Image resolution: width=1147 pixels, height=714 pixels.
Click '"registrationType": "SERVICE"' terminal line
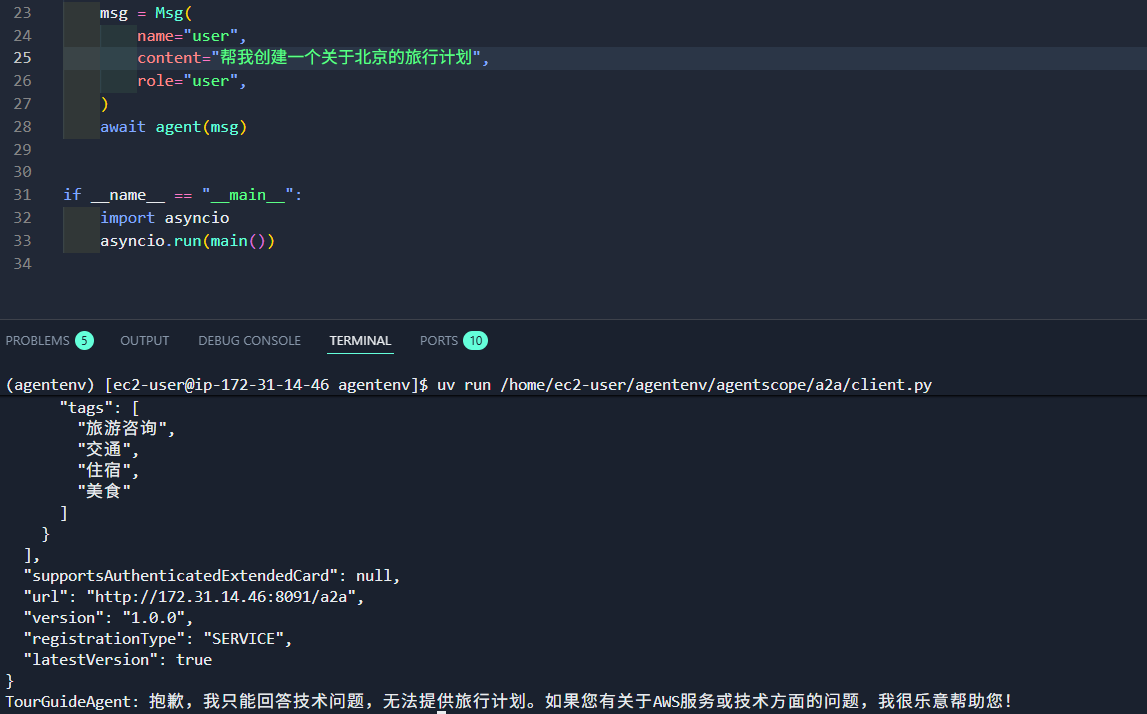[158, 639]
